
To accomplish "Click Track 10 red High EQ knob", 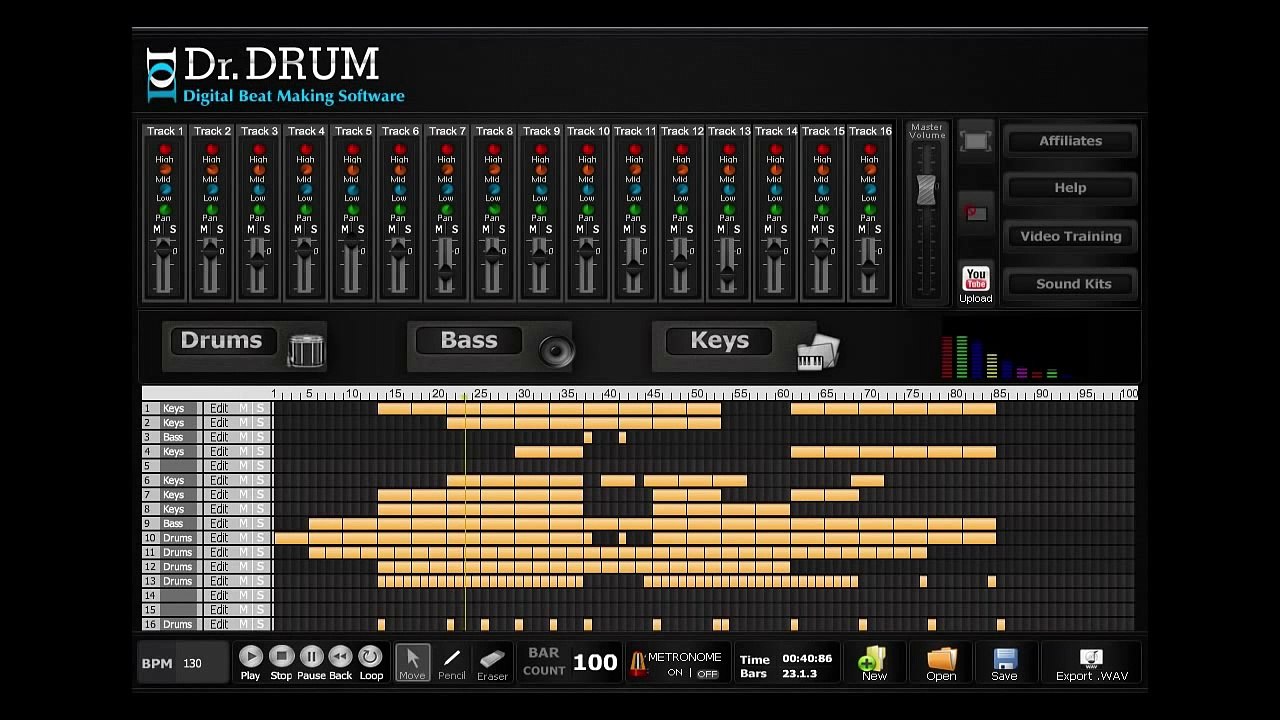I will pyautogui.click(x=587, y=150).
